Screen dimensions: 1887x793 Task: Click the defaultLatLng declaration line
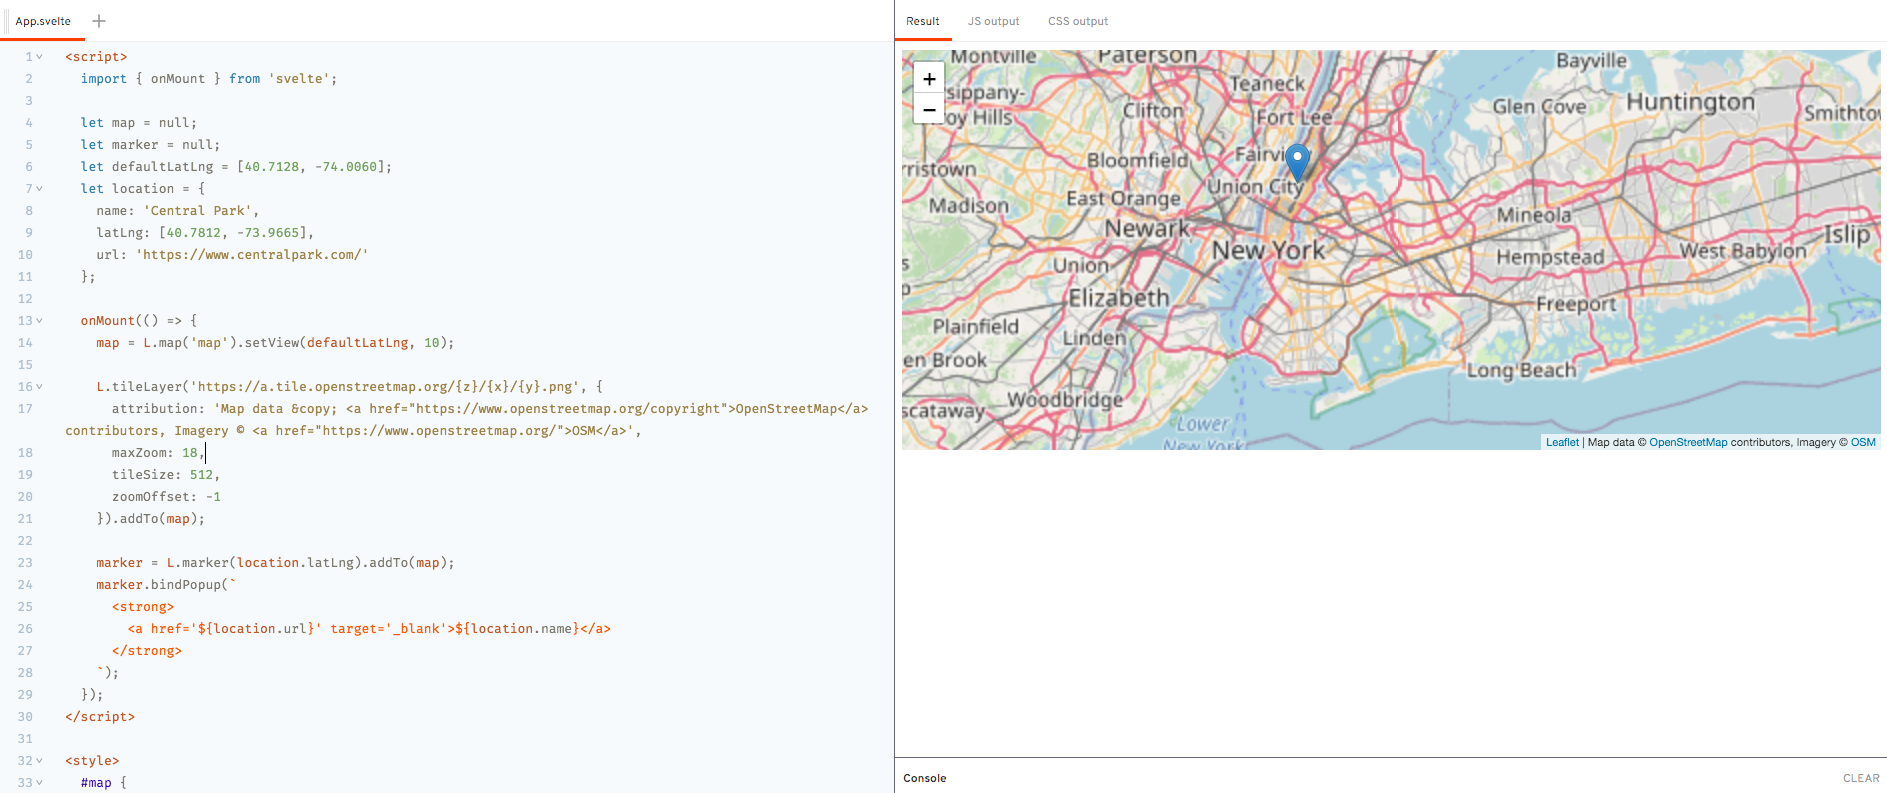tap(236, 167)
